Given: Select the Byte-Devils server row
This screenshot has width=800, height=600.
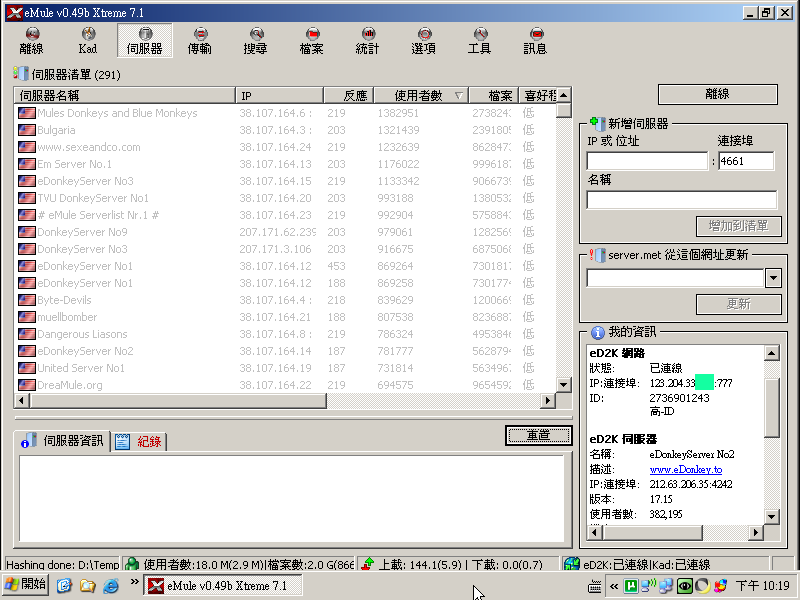Looking at the screenshot, I should pos(64,300).
